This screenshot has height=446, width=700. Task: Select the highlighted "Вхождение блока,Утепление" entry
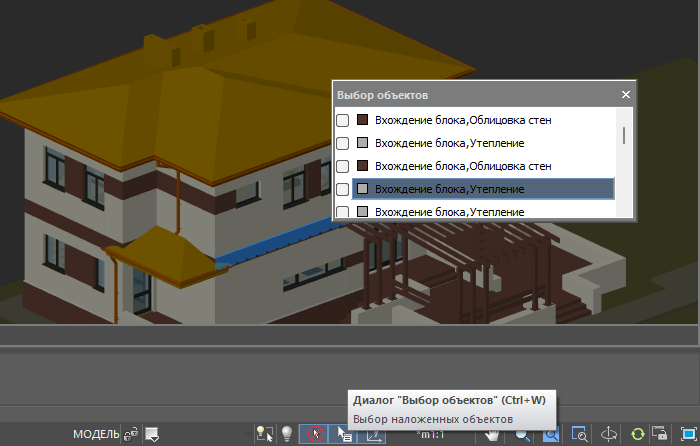483,189
